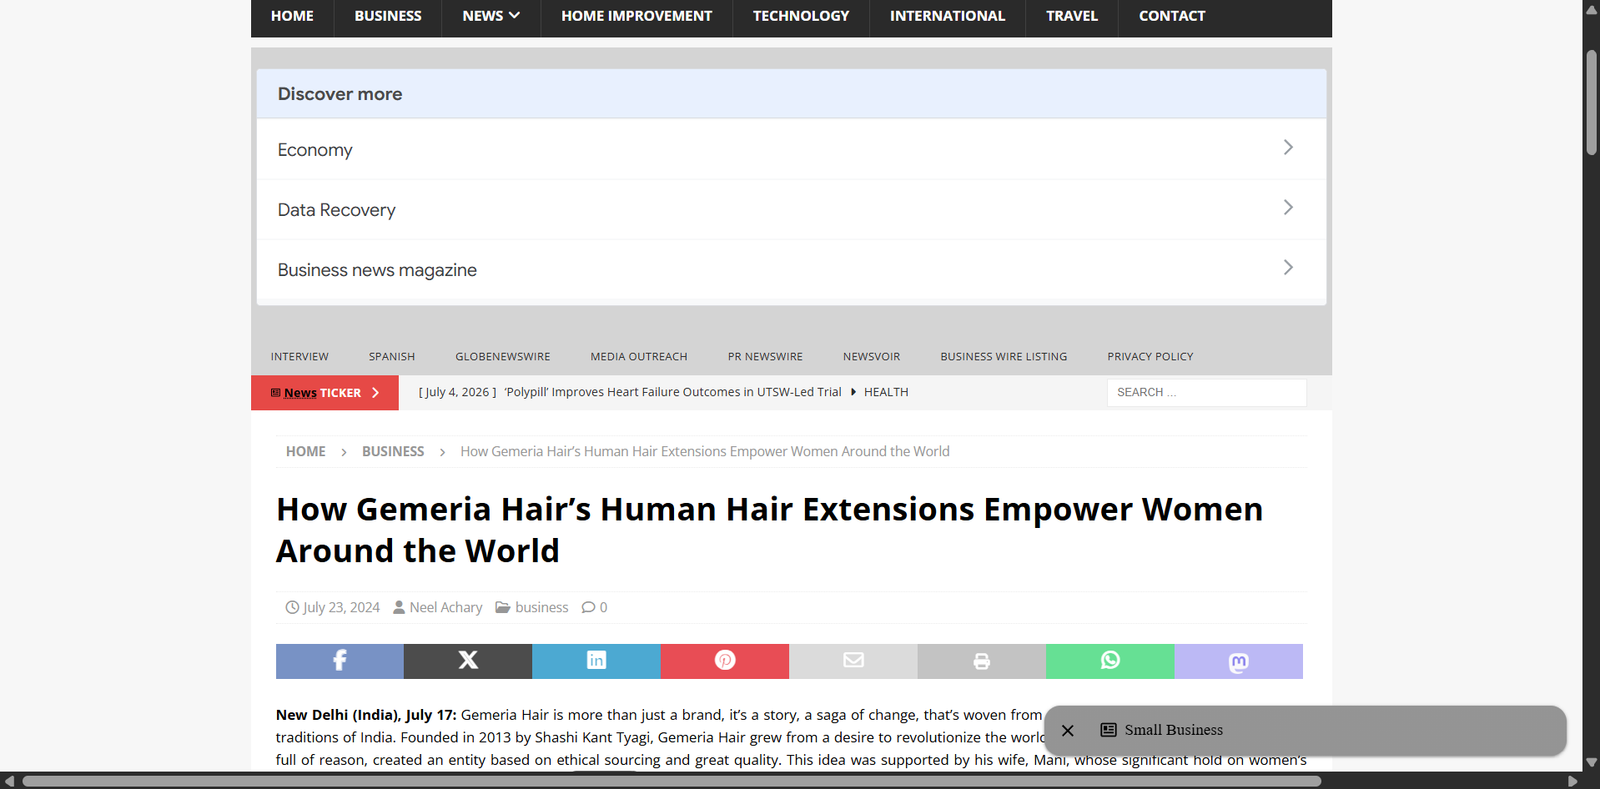Open INTERNATIONAL menu item

pyautogui.click(x=948, y=16)
